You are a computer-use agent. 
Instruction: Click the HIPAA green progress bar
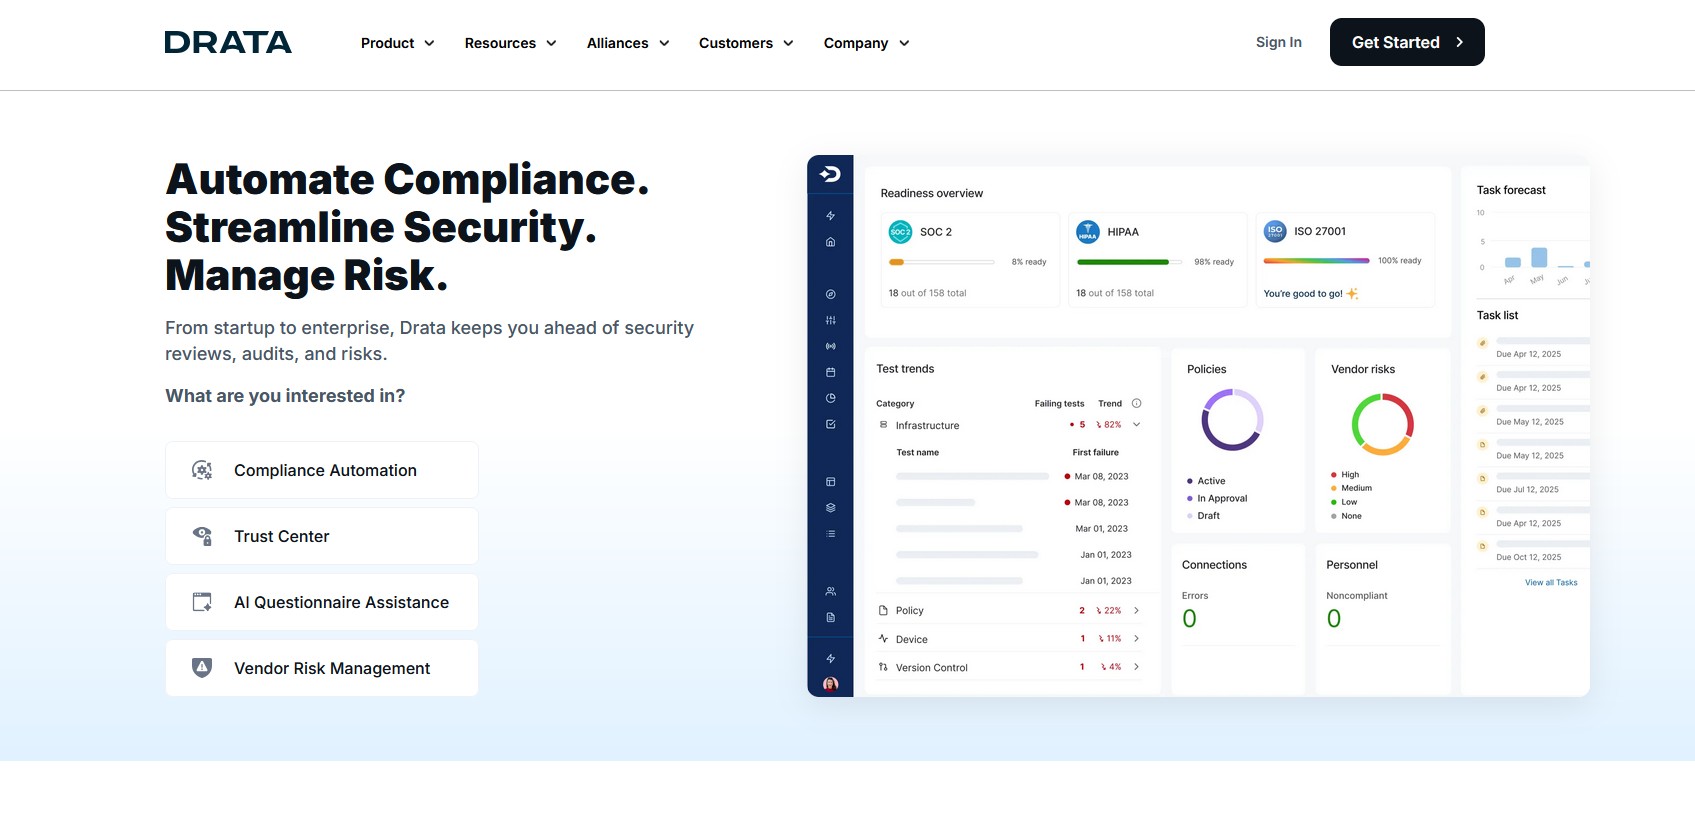[x=1123, y=262]
